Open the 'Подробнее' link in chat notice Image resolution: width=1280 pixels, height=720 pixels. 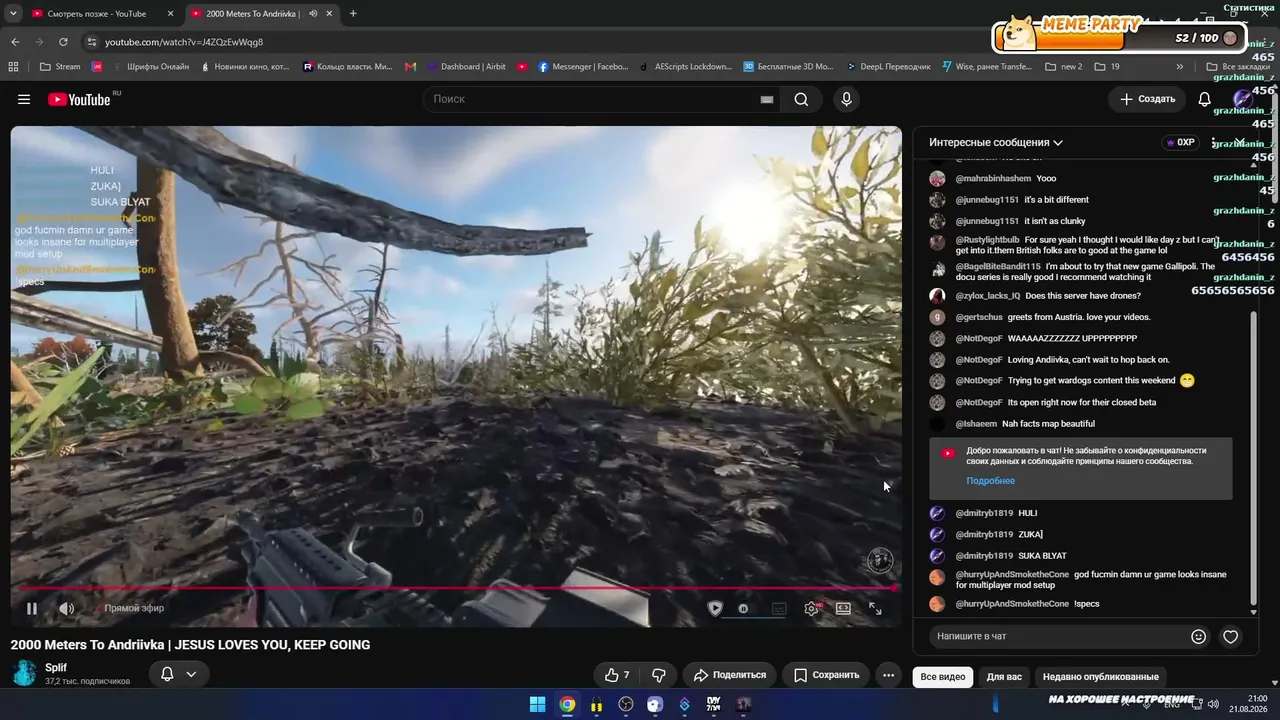(x=990, y=481)
